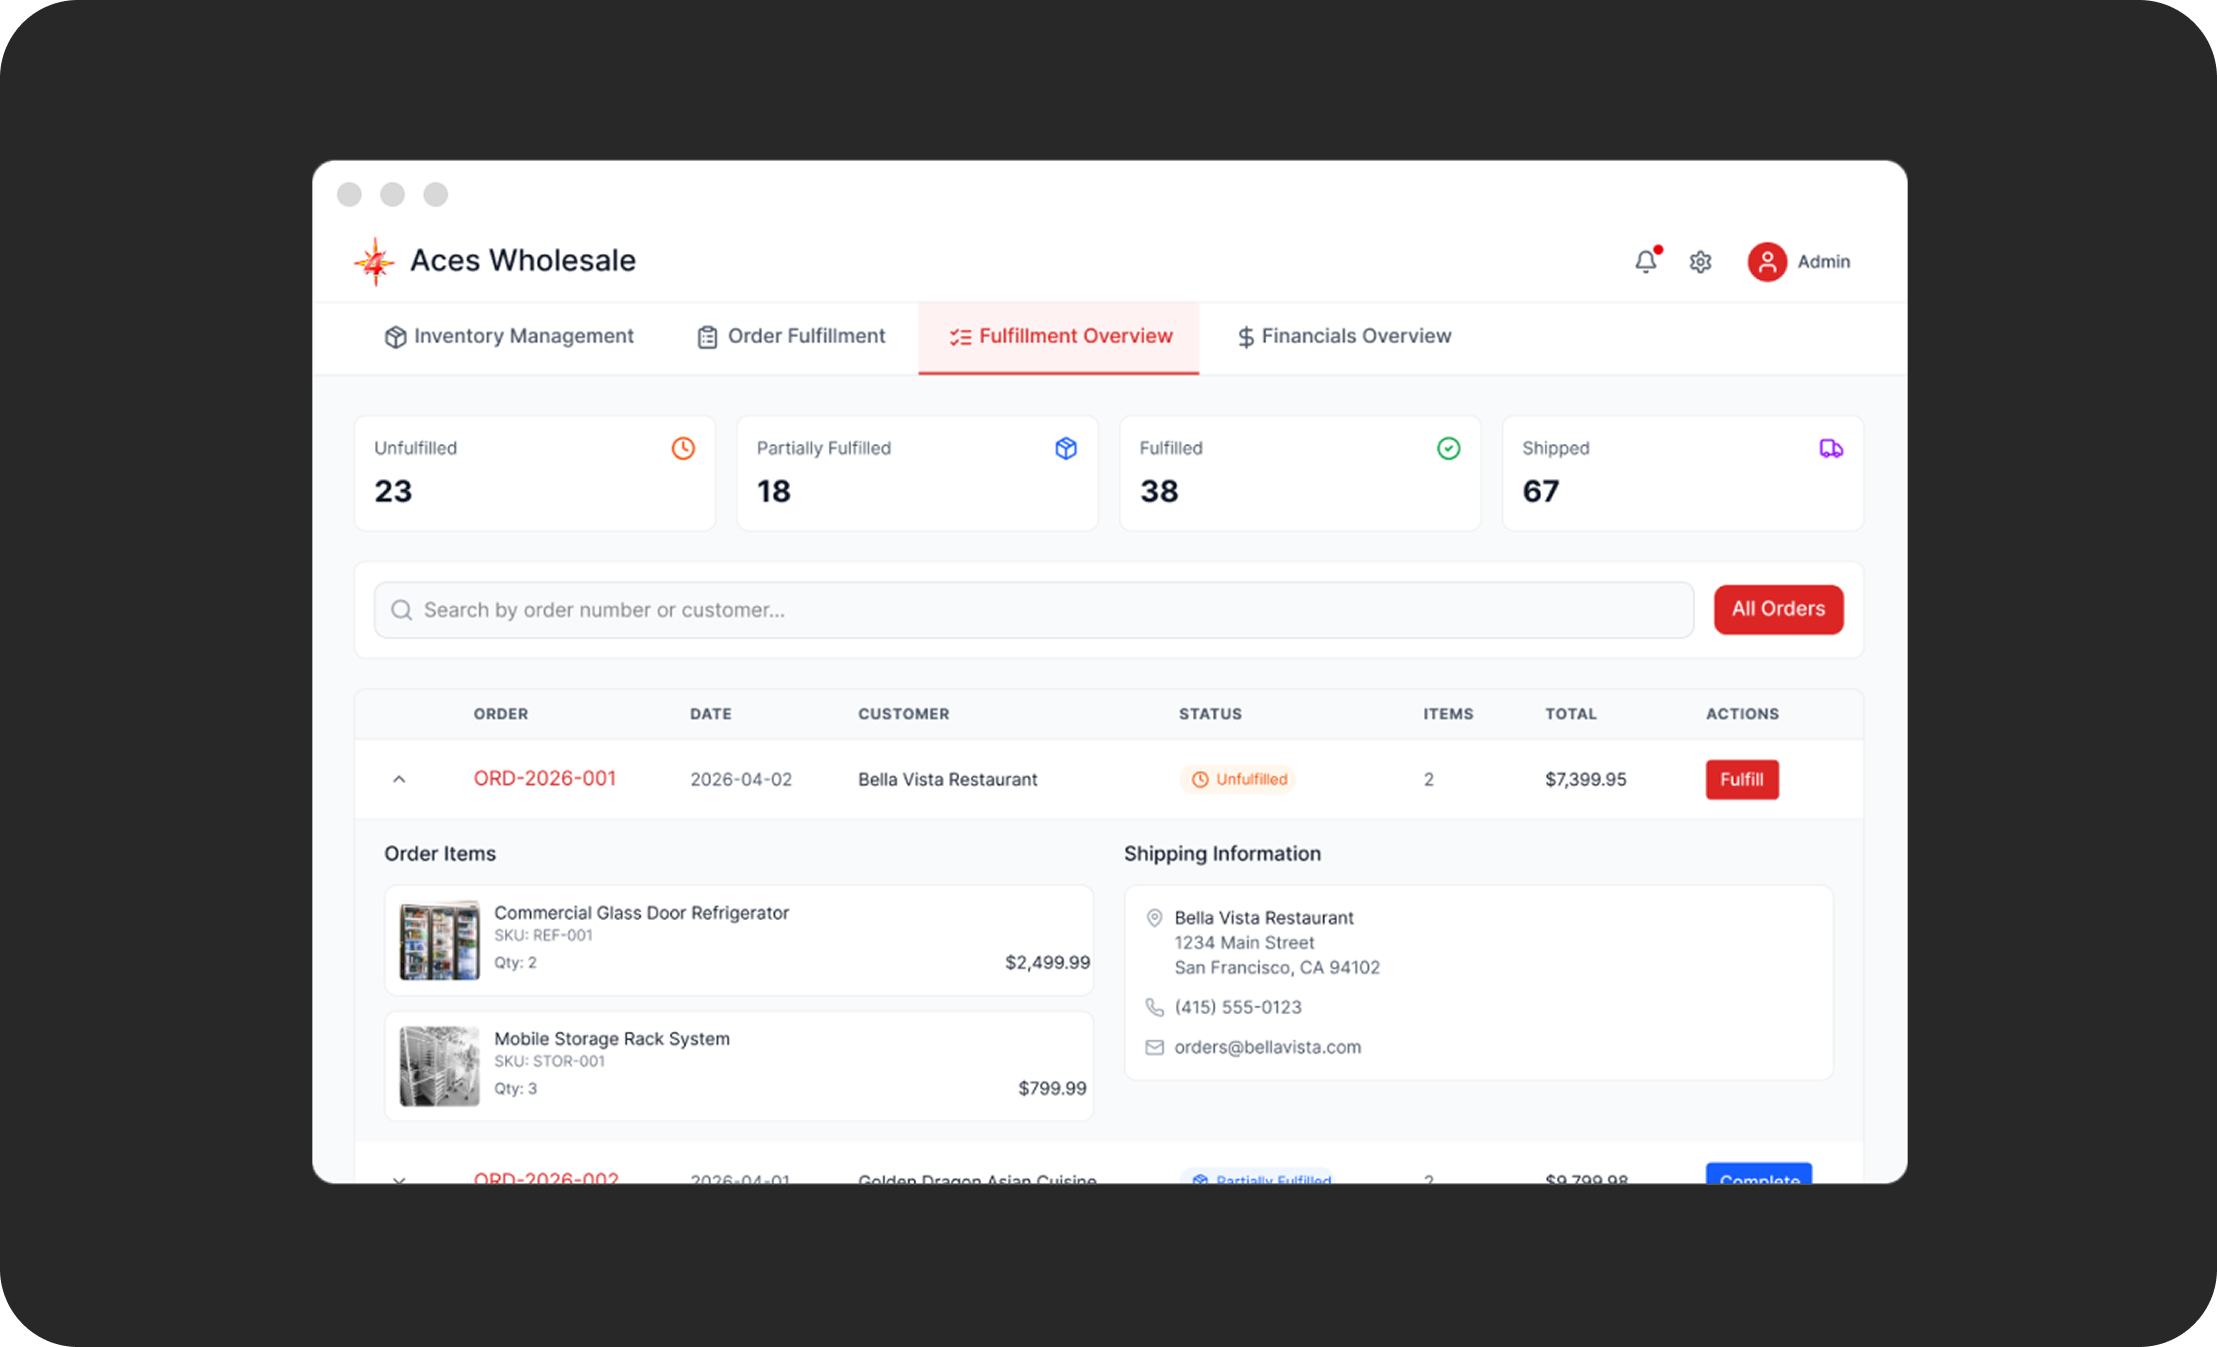The image size is (2217, 1347).
Task: Click the Shipped truck icon
Action: (x=1830, y=448)
